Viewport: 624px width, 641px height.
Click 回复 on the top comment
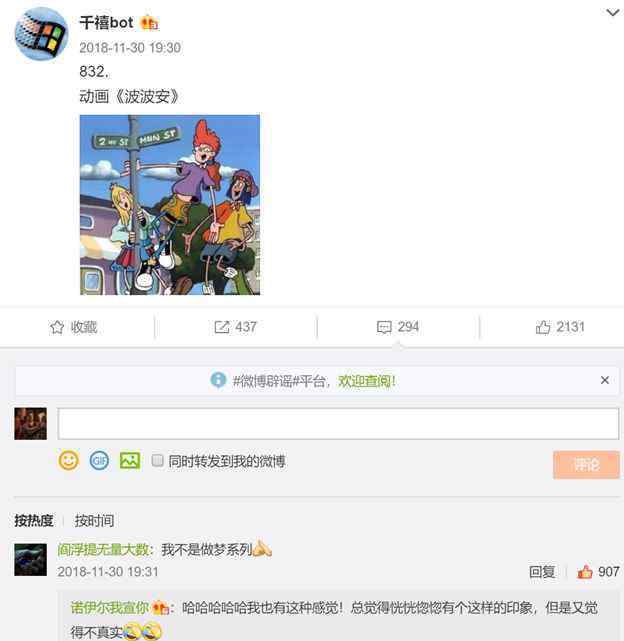pyautogui.click(x=542, y=572)
